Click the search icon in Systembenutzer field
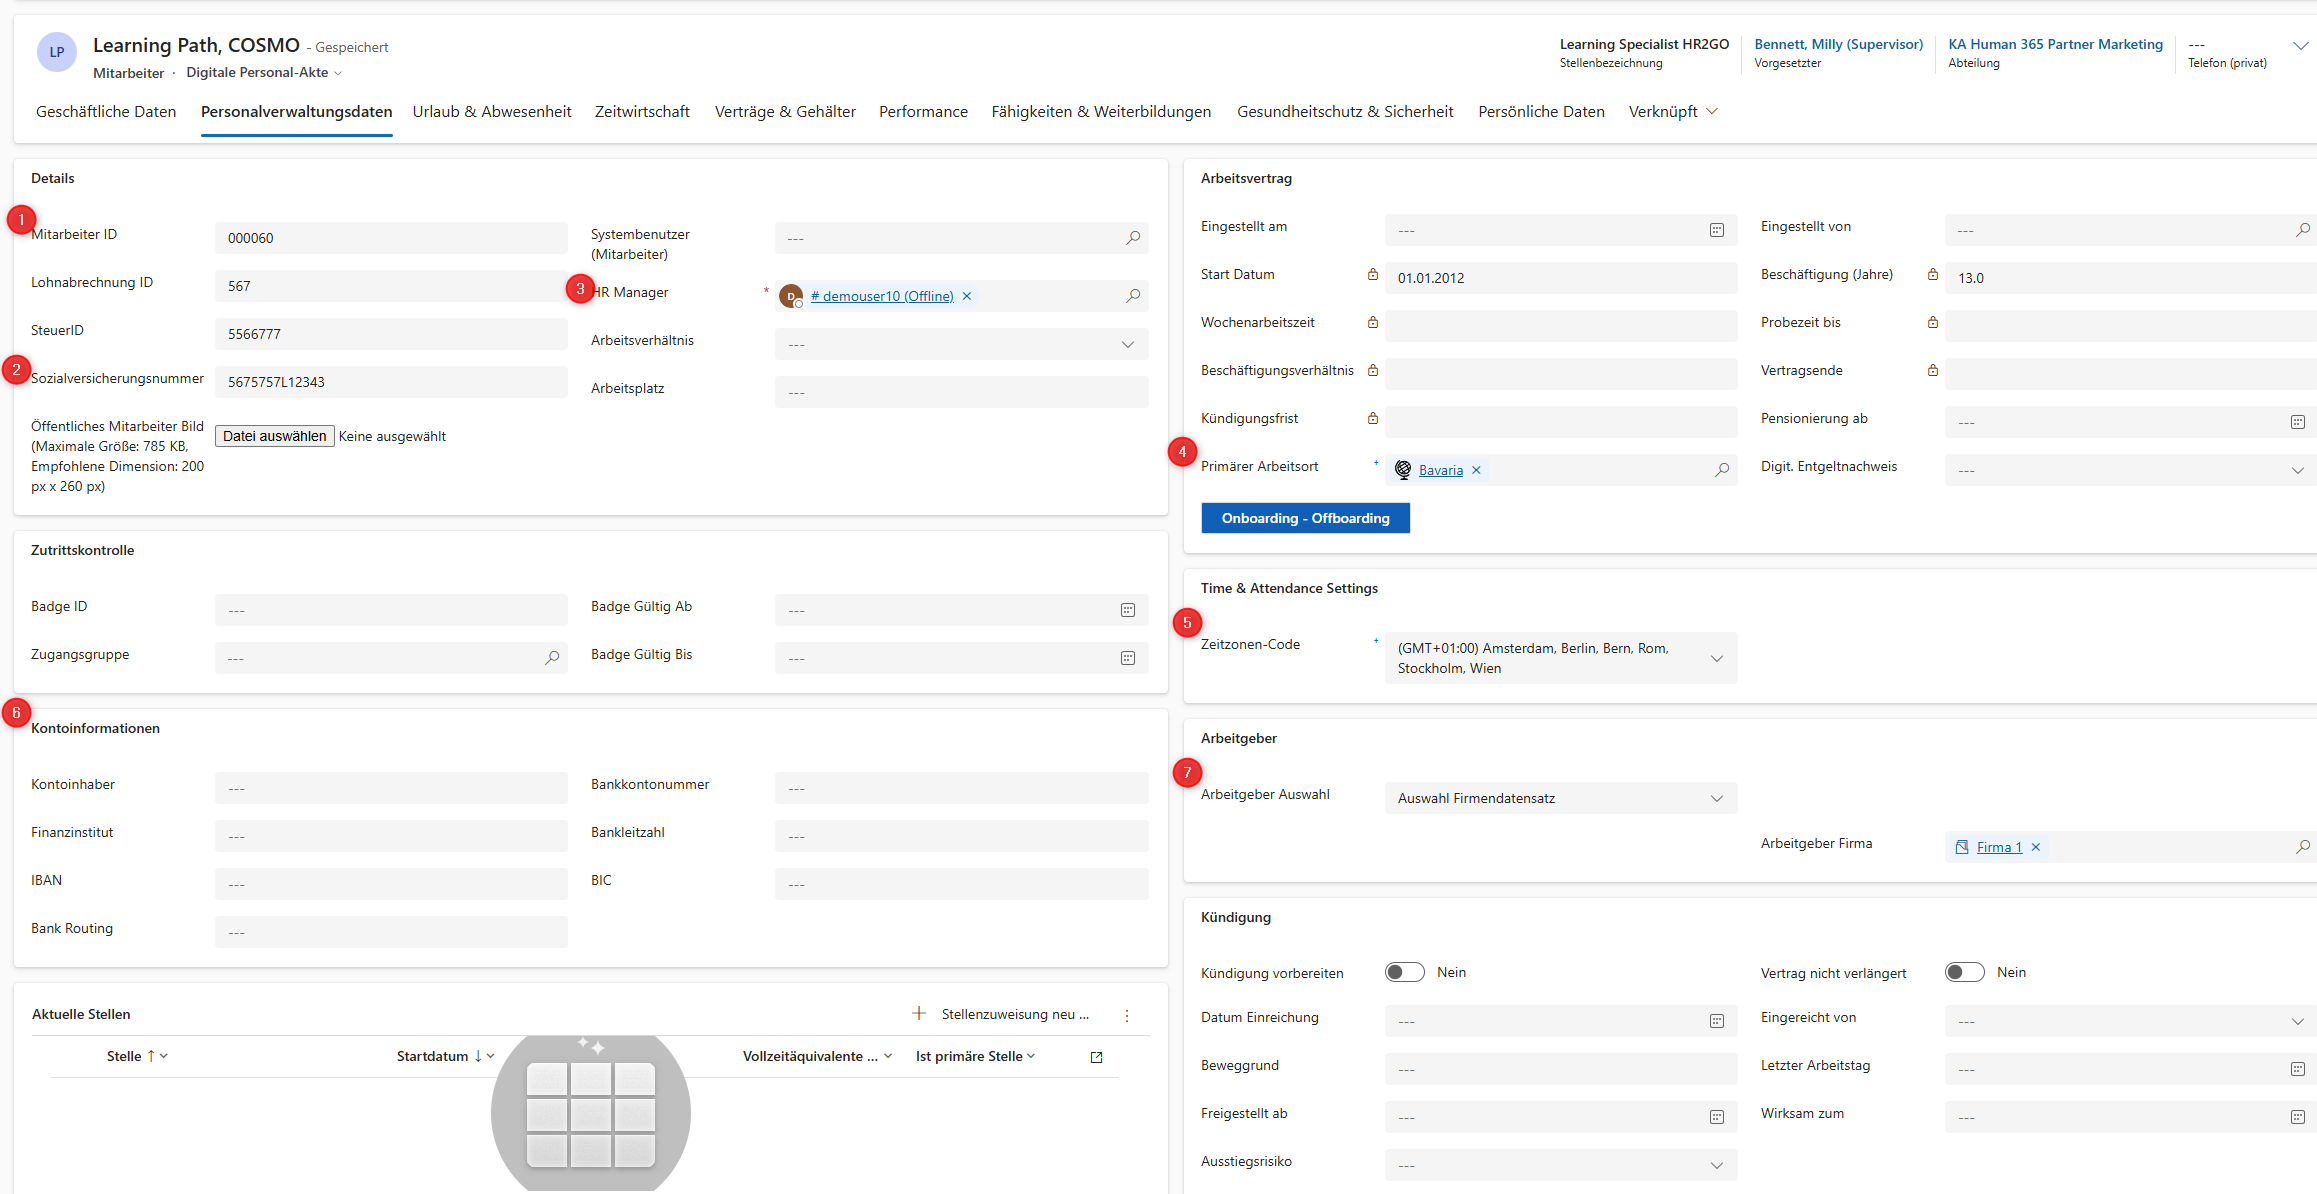This screenshot has height=1194, width=2317. pyautogui.click(x=1132, y=238)
